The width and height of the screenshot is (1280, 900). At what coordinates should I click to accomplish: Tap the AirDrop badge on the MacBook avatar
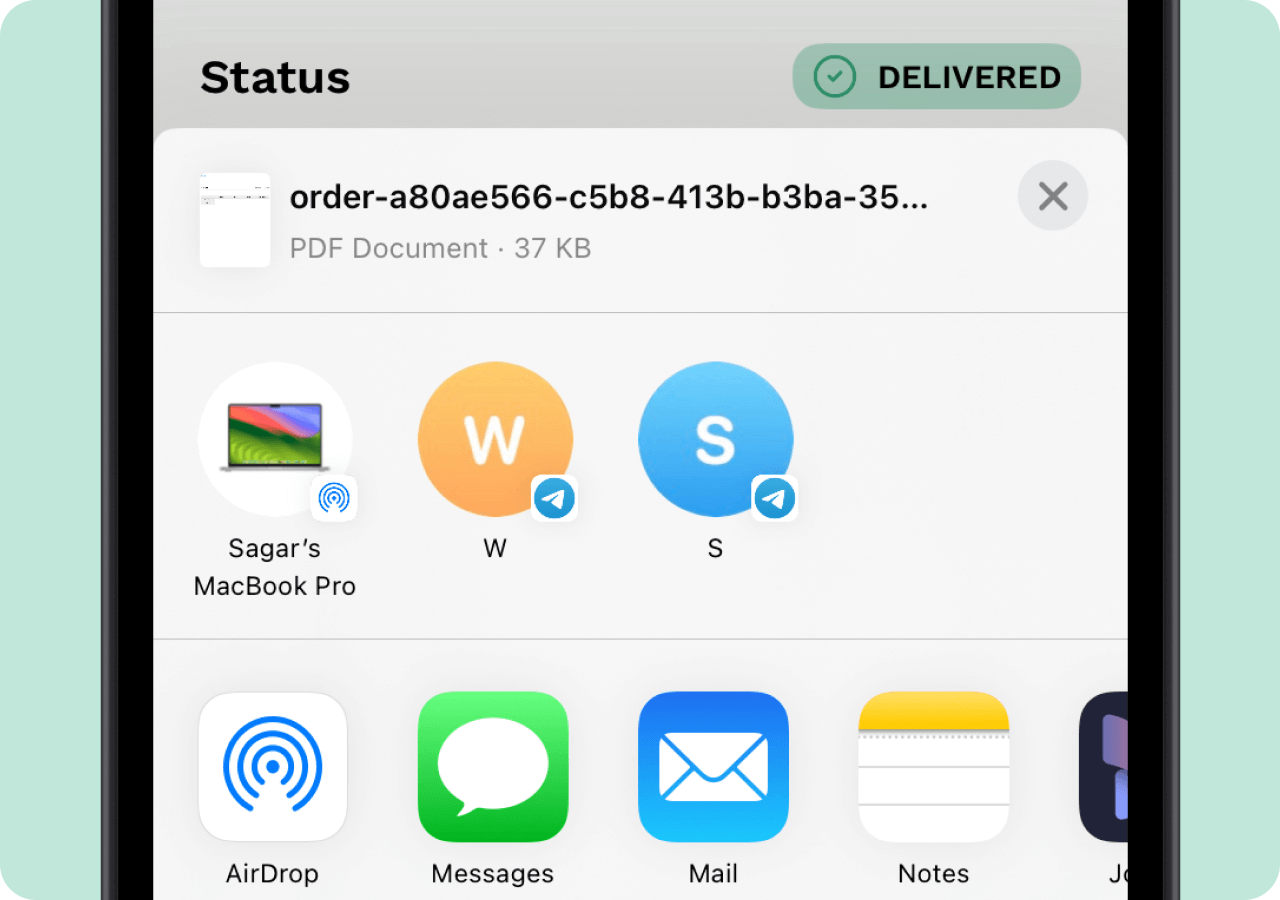(334, 498)
